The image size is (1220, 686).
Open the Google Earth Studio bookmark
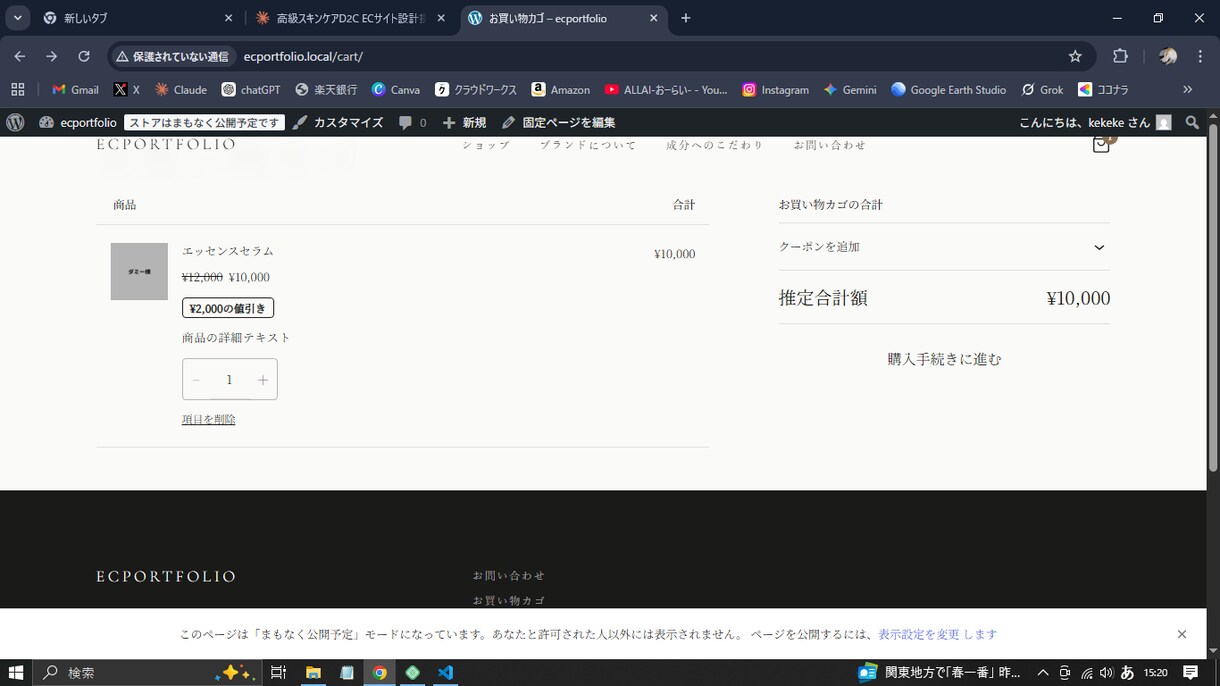(948, 89)
